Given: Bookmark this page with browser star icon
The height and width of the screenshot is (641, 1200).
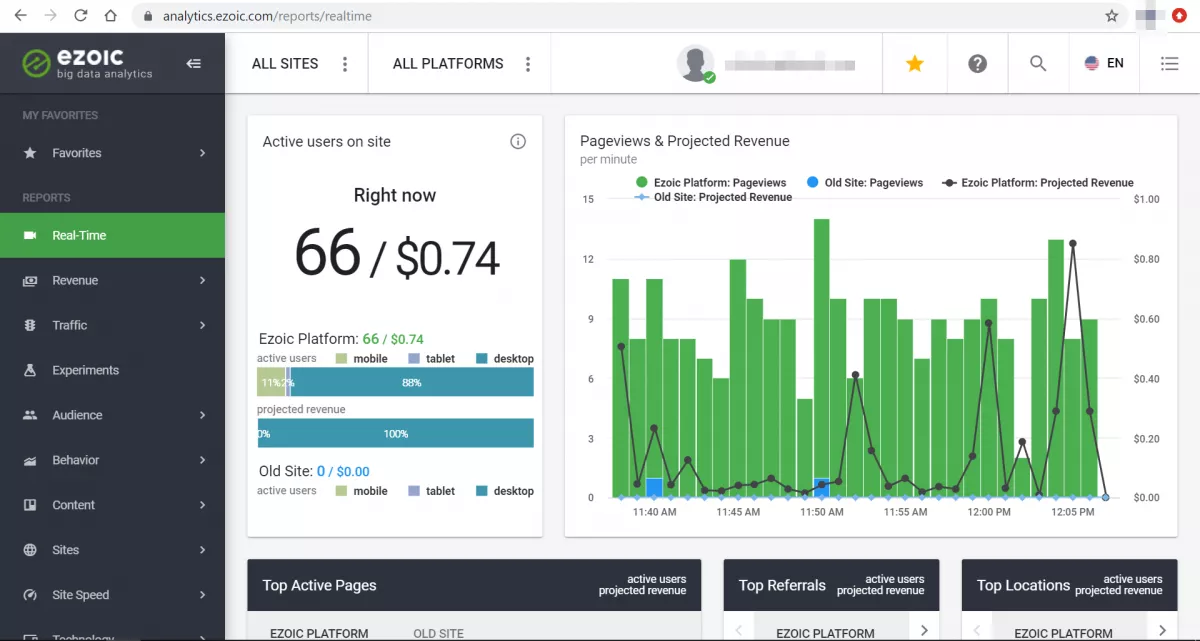Looking at the screenshot, I should click(1111, 16).
